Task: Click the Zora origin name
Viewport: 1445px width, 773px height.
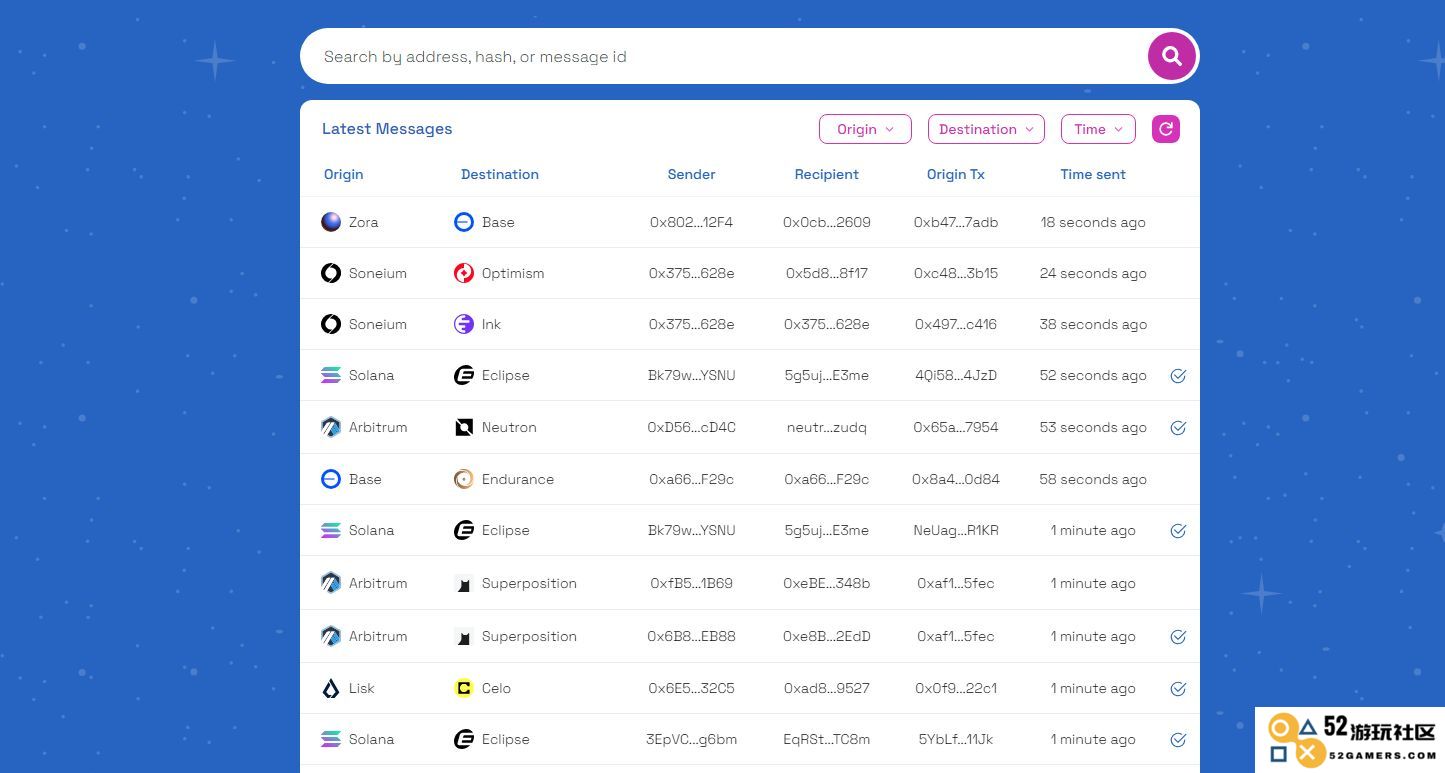Action: [363, 222]
